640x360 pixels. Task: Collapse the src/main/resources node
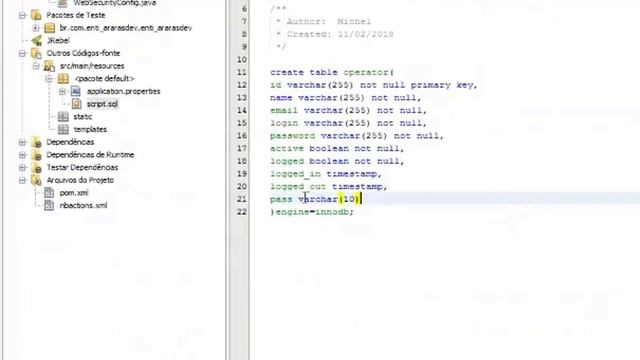click(x=36, y=66)
